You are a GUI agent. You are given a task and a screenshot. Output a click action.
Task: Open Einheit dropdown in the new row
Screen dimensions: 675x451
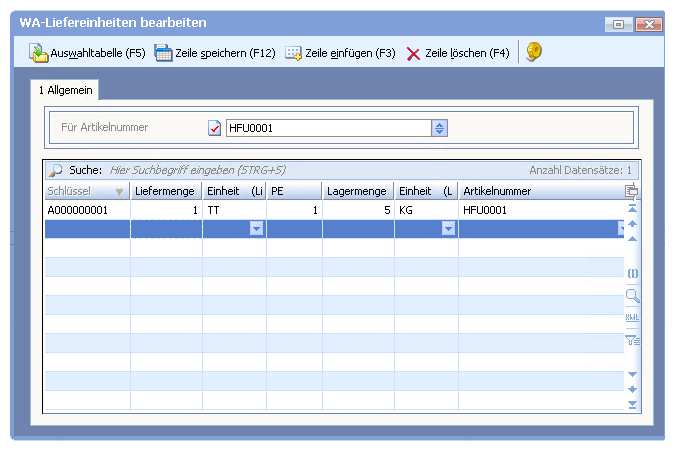[x=256, y=229]
